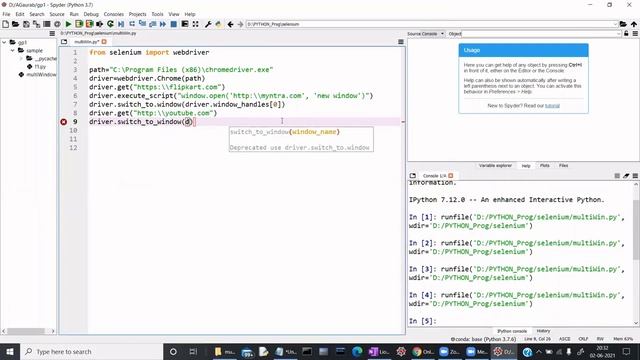Go forward with the right arrow icon
640x360 pixels.
pos(240,24)
